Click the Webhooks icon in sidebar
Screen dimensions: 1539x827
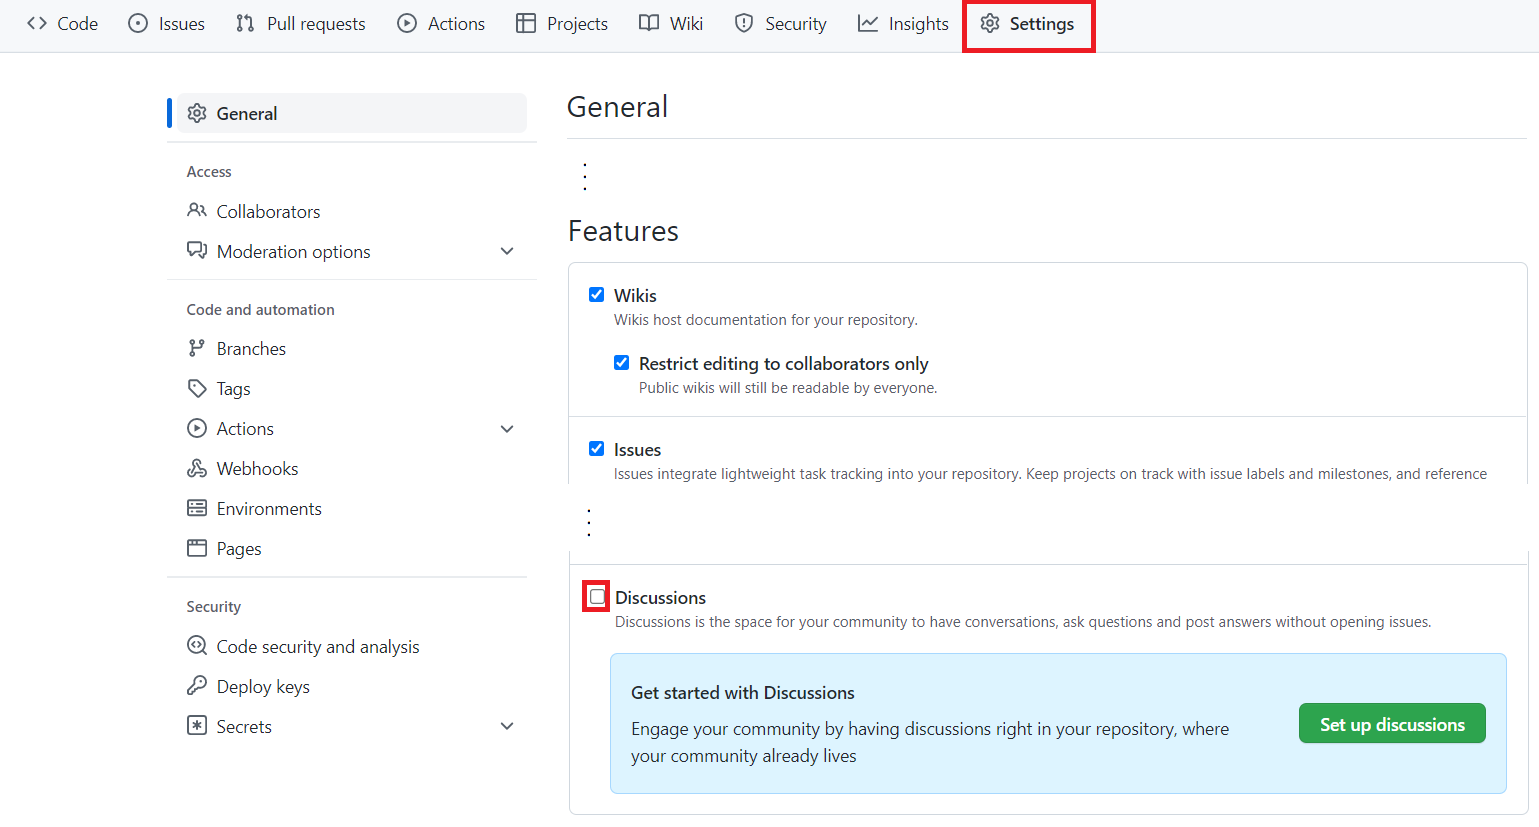click(x=197, y=468)
